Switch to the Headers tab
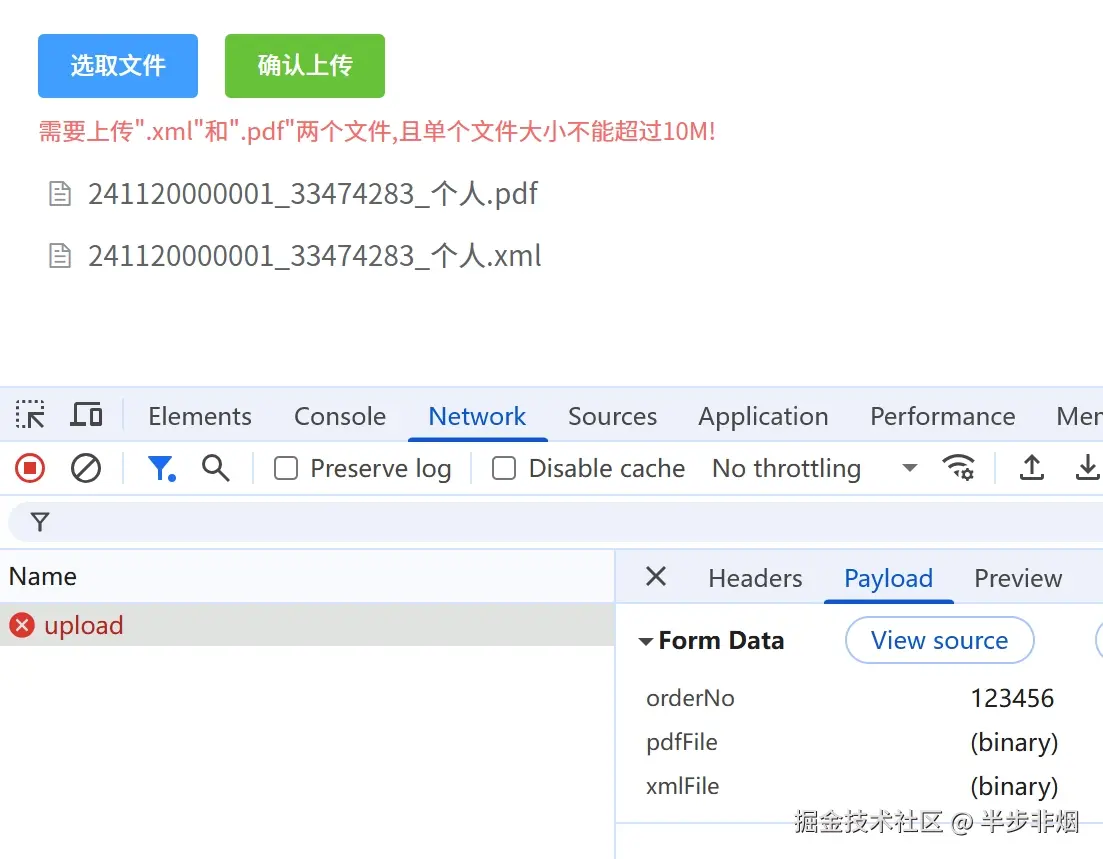 (755, 578)
